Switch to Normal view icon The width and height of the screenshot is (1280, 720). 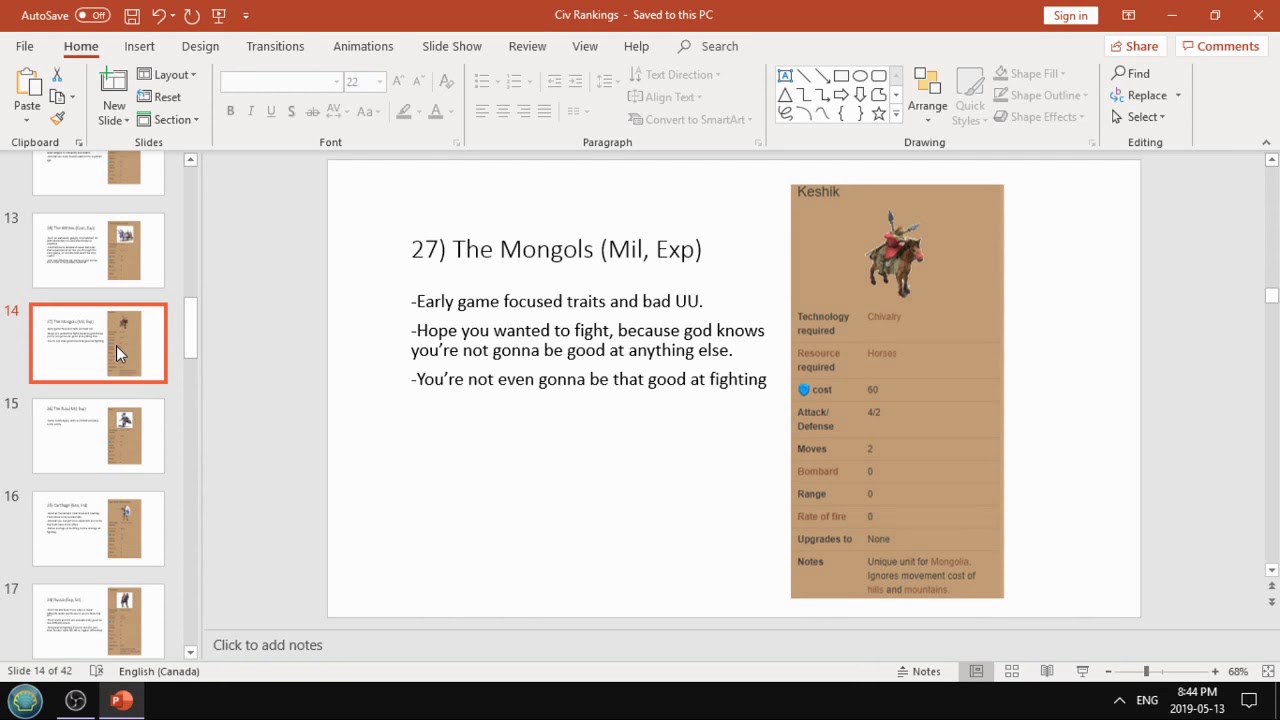tap(976, 671)
